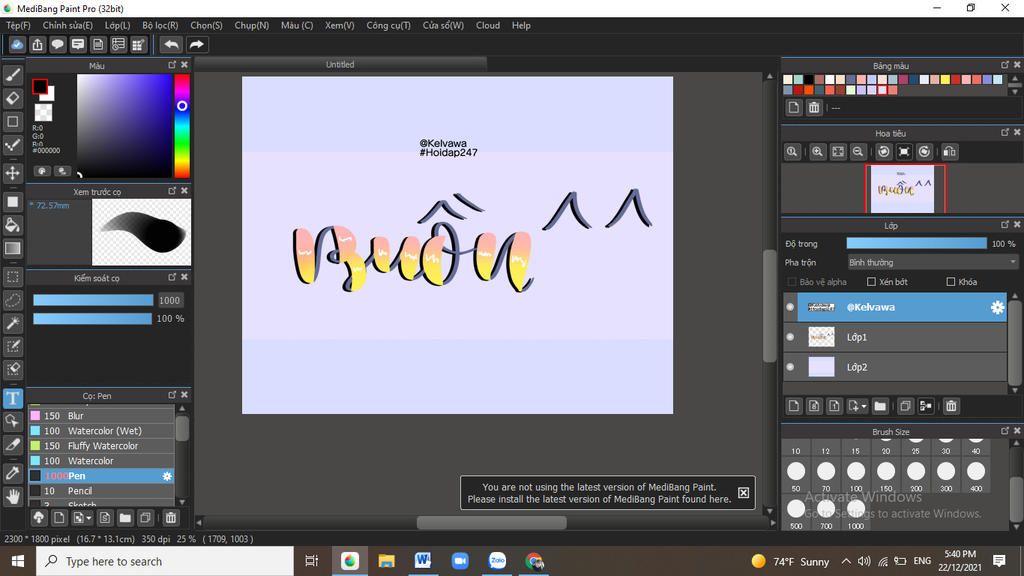Open settings gear for the Pen brush
The width and height of the screenshot is (1024, 576).
click(x=167, y=476)
